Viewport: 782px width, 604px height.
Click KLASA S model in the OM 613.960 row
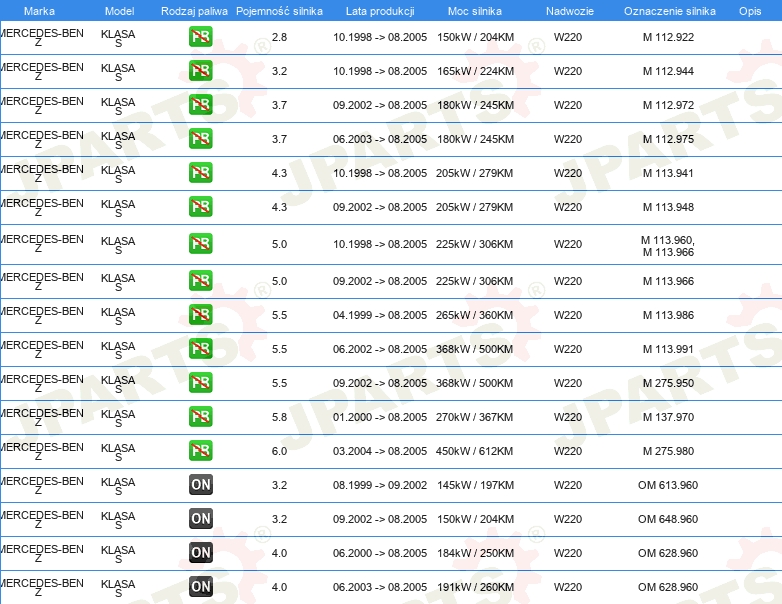[118, 486]
